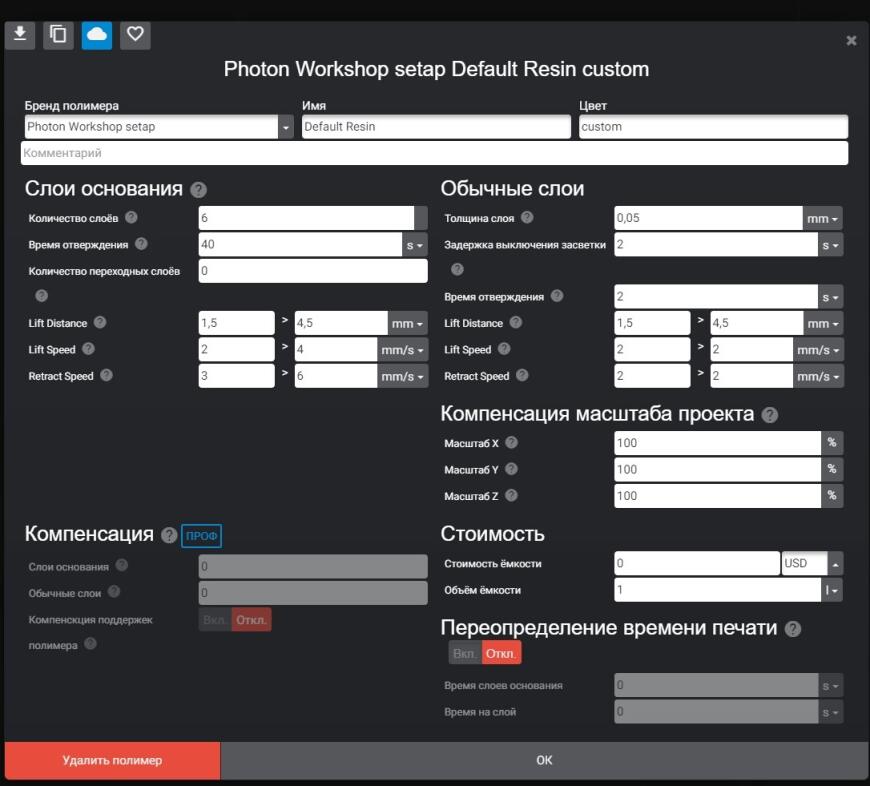Toggle Откл. for Компенсация поддержек полимера

[251, 620]
